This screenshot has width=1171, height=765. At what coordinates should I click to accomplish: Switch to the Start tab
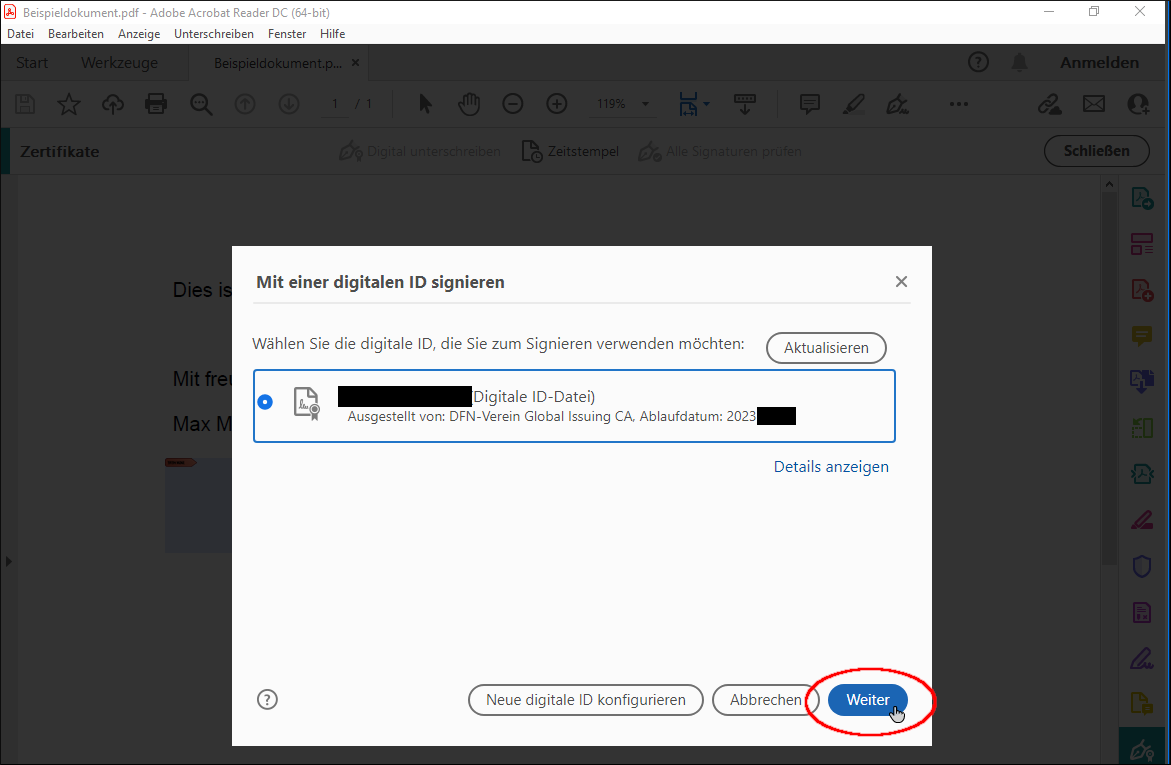(32, 63)
